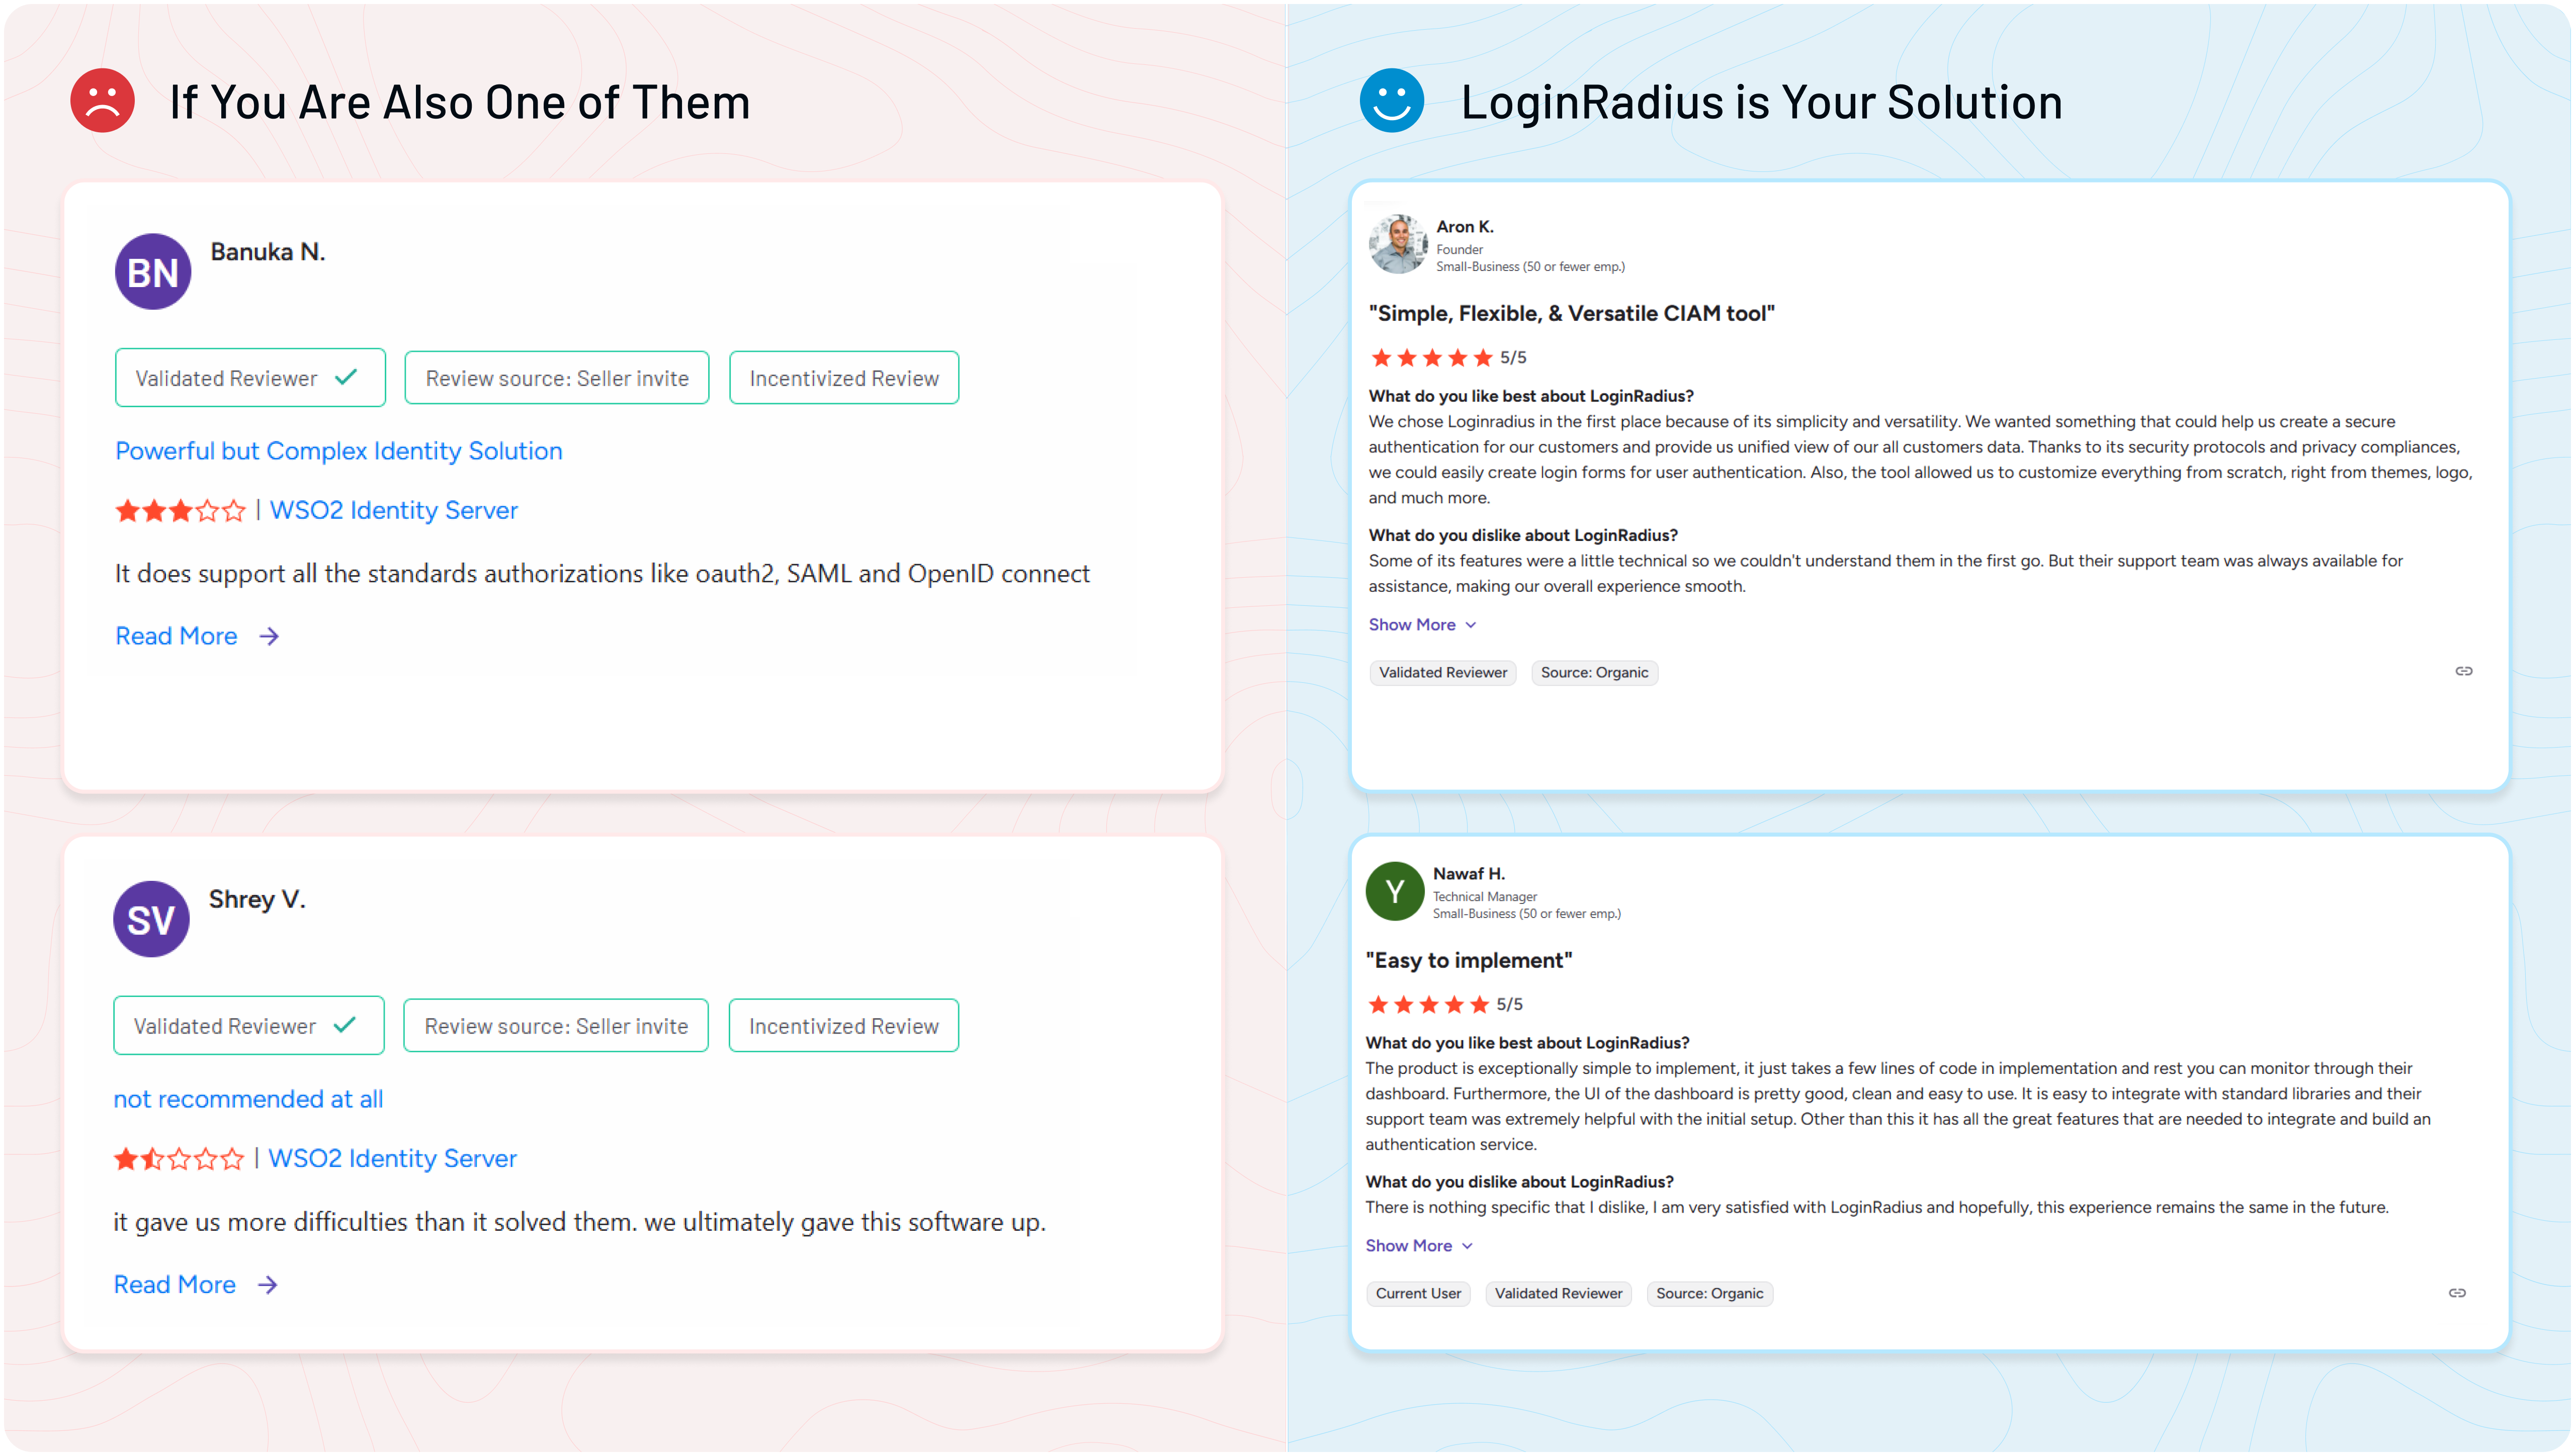Screen dimensions: 2575x1456
Task: Click Validated Reviewer badge on Shrey's review
Action: (x=248, y=1025)
